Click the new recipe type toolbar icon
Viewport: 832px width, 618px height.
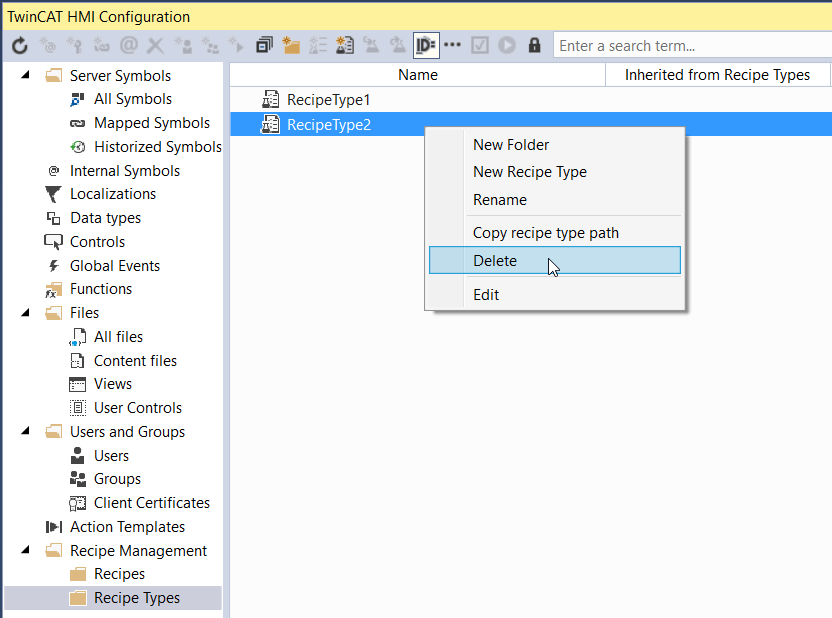tap(345, 46)
